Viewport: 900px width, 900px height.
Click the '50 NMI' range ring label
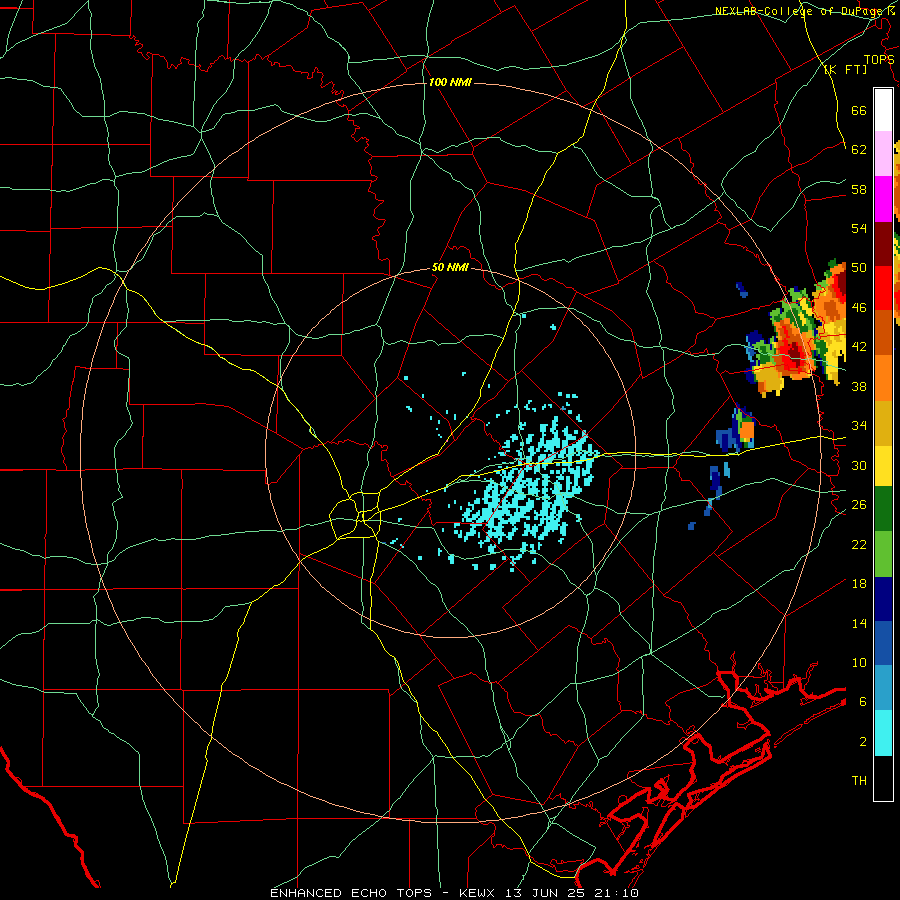tap(450, 267)
